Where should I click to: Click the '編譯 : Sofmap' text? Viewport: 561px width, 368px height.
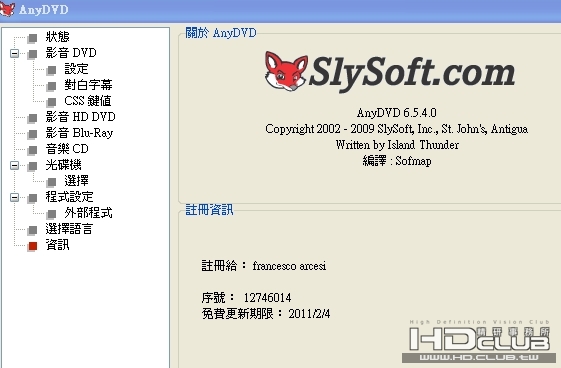click(x=397, y=161)
